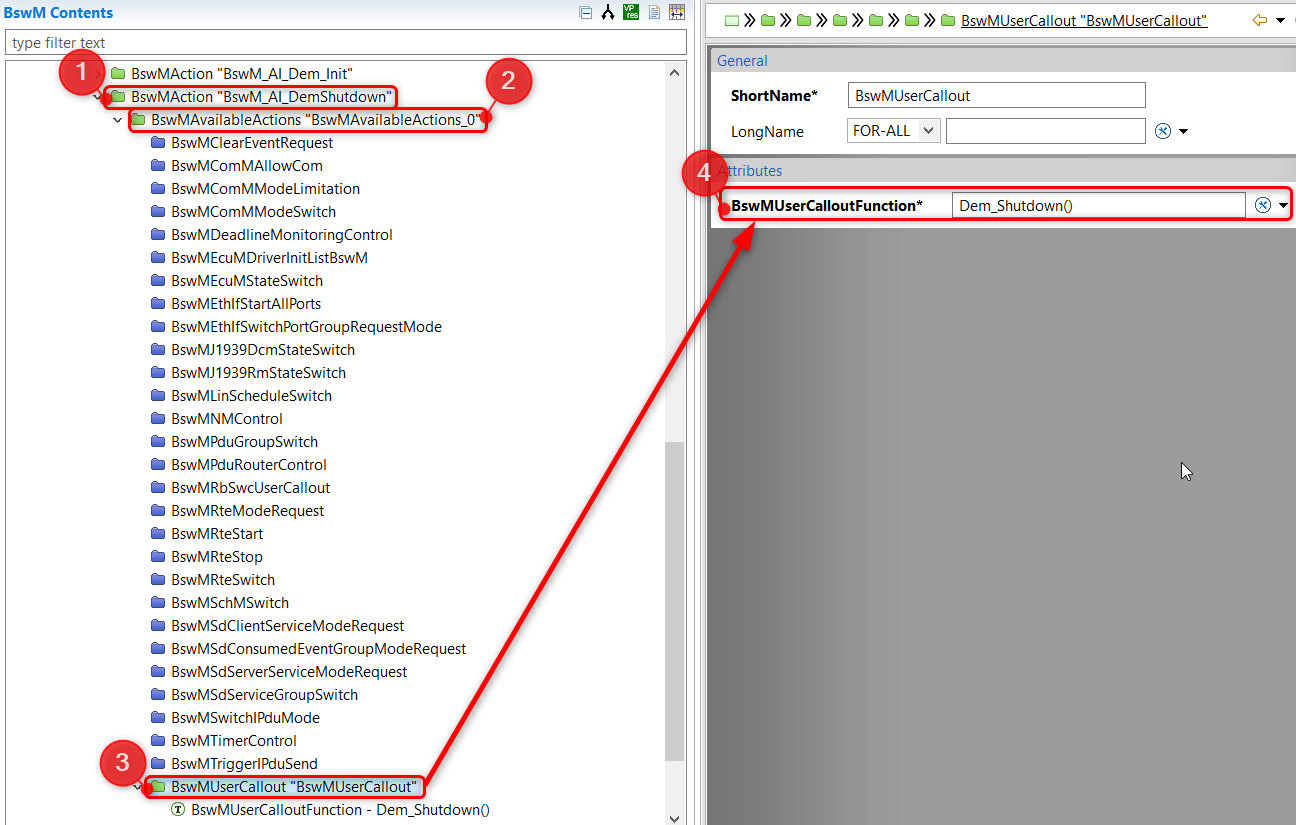Image resolution: width=1296 pixels, height=825 pixels.
Task: Click the collapse all icon in BswM Contents
Action: coord(587,13)
